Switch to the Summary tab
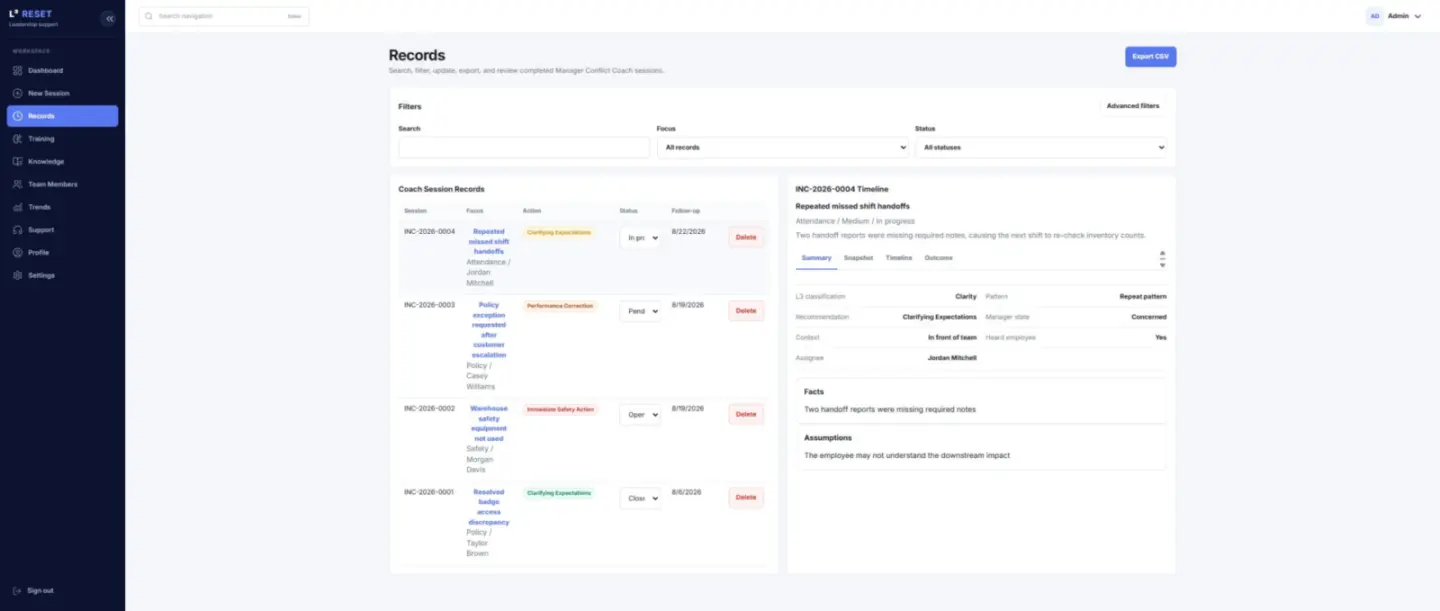The image size is (1440, 611). pyautogui.click(x=816, y=258)
